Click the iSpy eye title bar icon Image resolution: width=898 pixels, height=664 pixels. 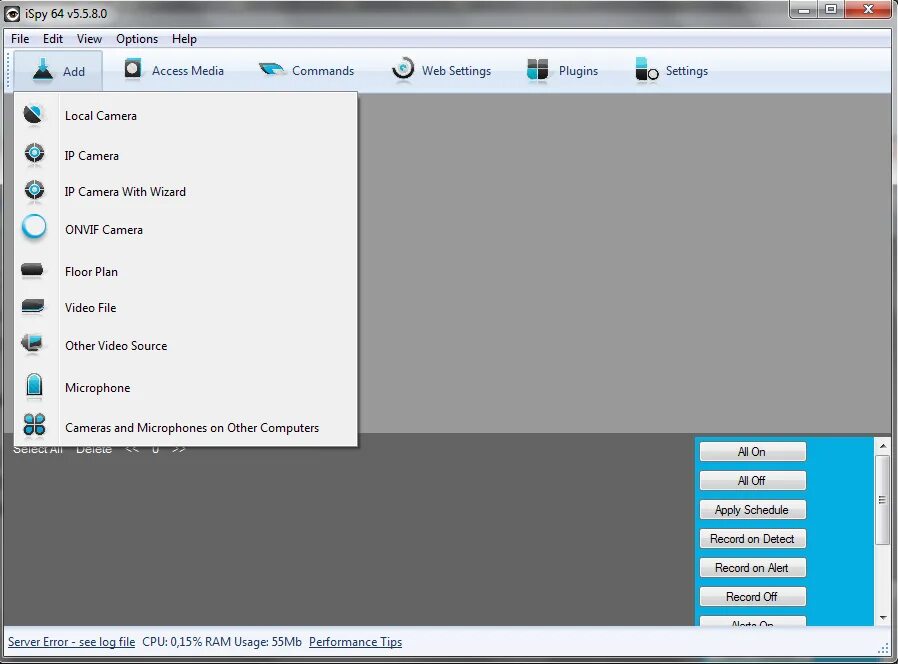(12, 13)
